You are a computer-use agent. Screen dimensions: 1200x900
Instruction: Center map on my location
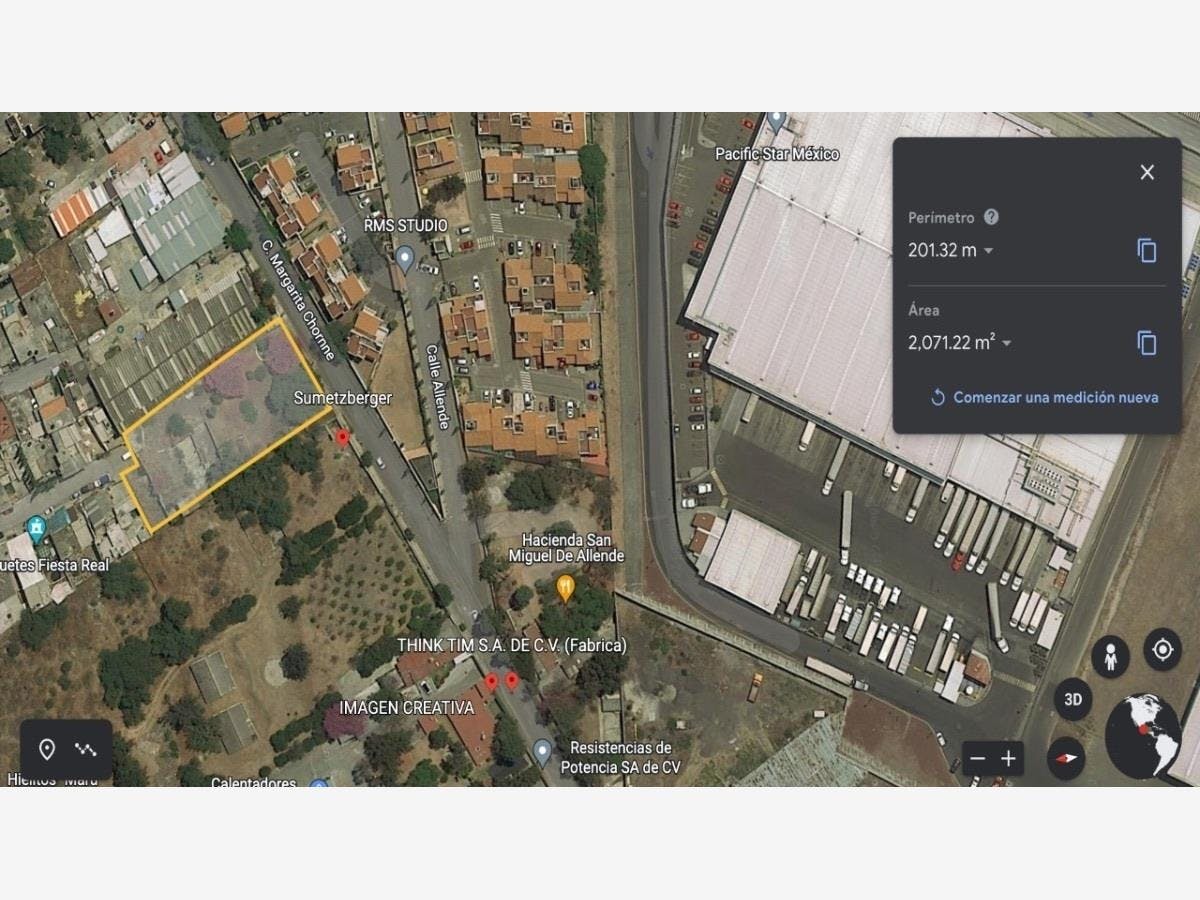click(x=1162, y=650)
